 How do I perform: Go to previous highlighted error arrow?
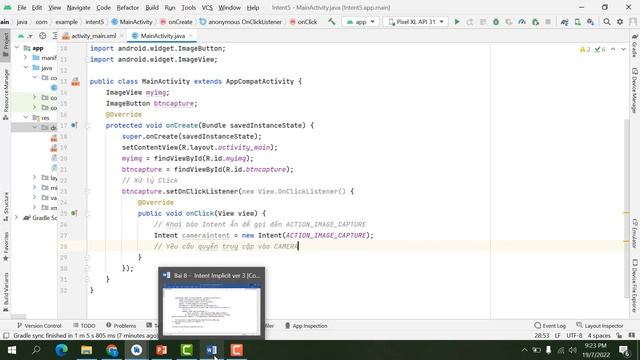[613, 49]
